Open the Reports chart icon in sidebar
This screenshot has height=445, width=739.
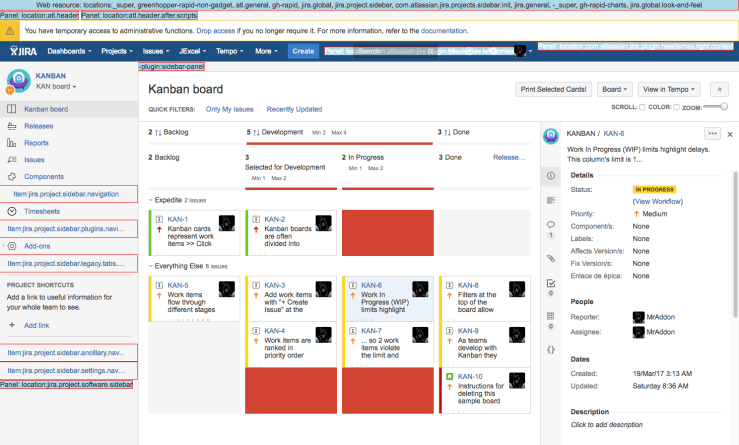11,143
